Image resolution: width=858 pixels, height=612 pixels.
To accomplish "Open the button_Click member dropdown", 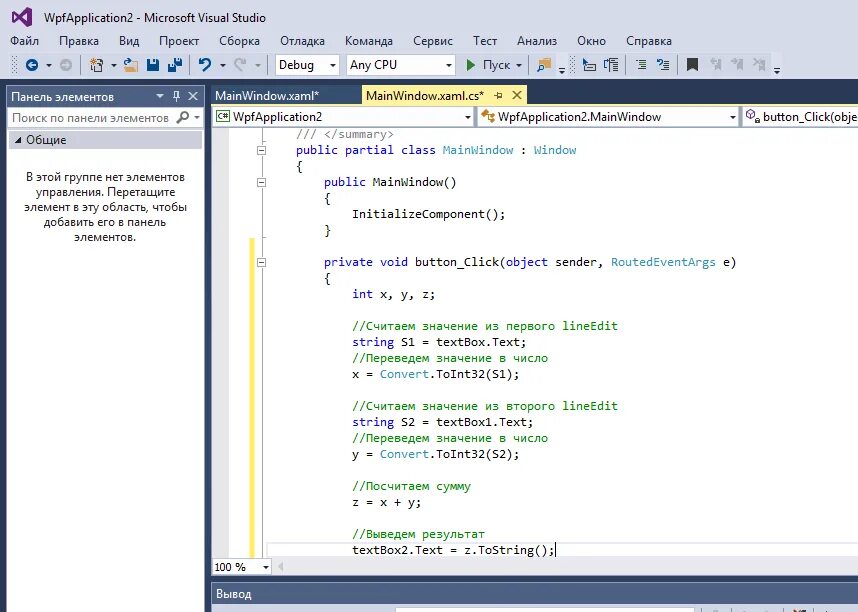I will click(801, 117).
